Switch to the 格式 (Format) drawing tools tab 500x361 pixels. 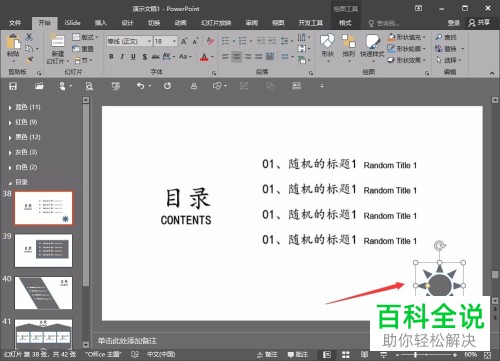click(x=345, y=23)
